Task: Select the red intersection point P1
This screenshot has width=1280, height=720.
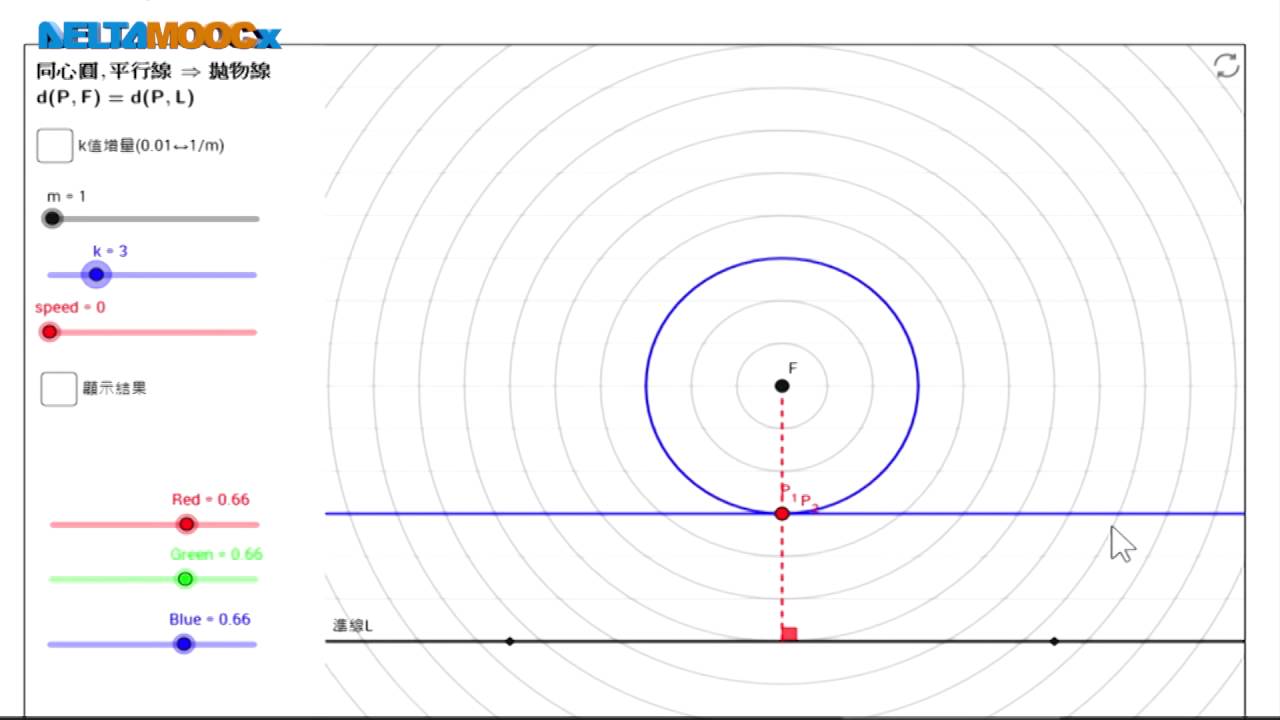Action: [782, 513]
